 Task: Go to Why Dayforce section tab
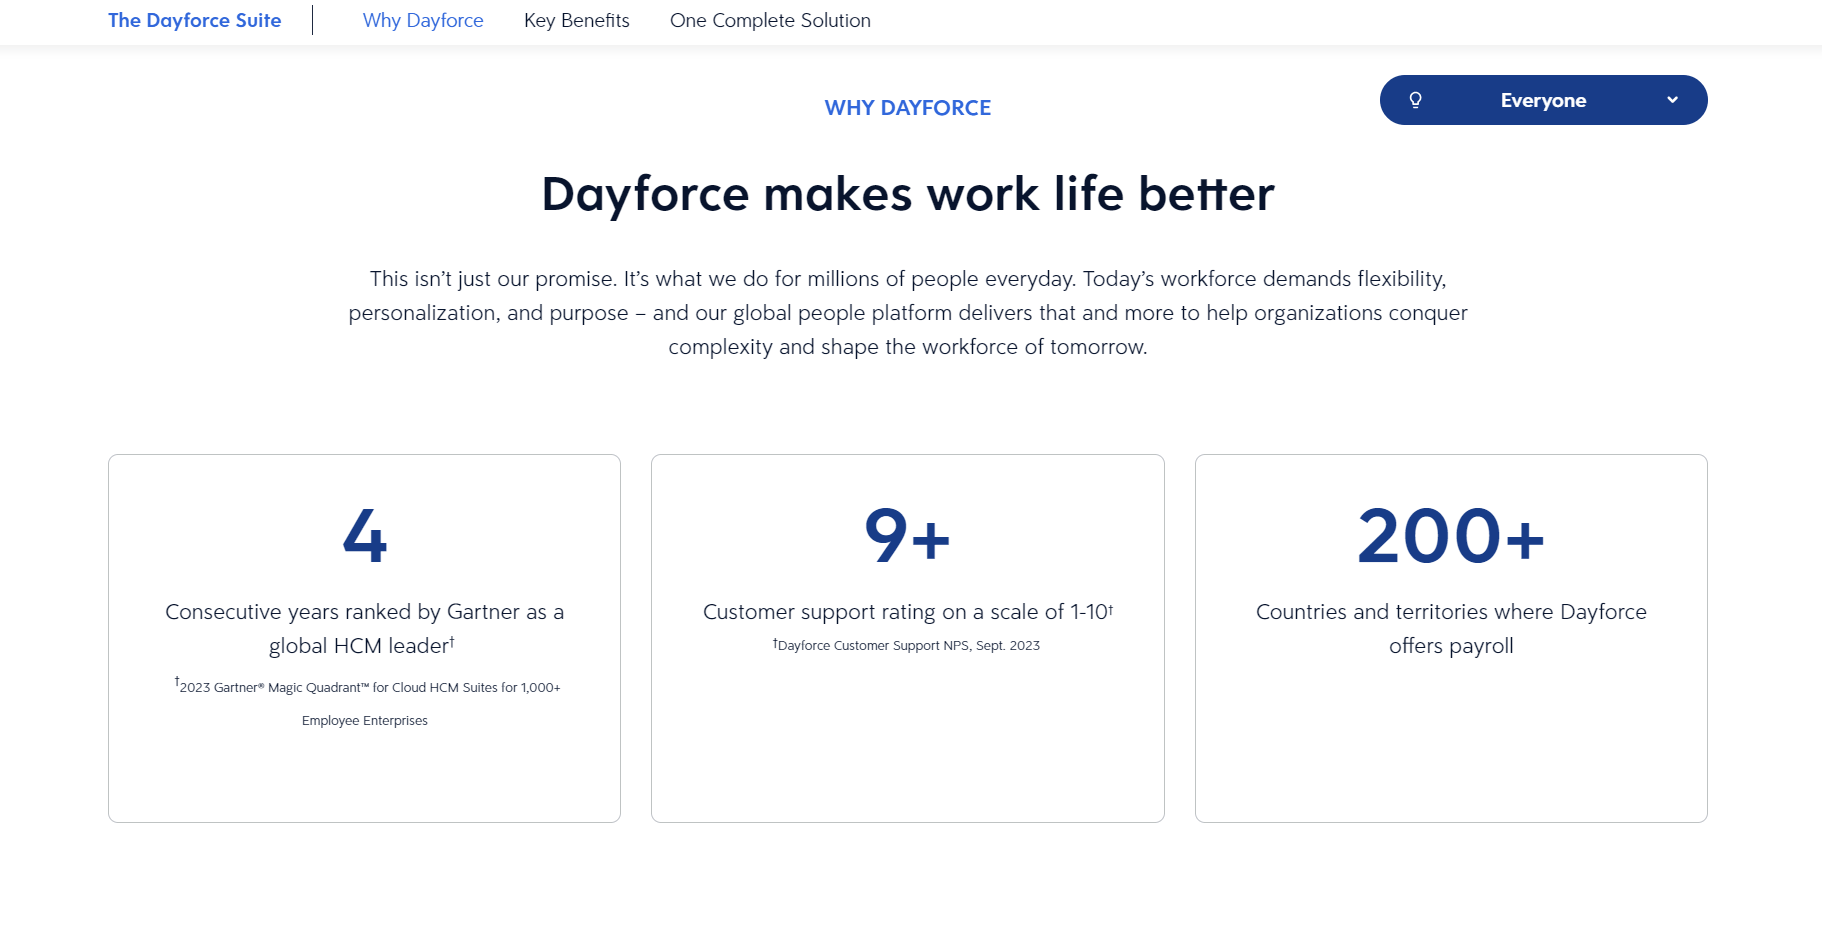pyautogui.click(x=423, y=20)
